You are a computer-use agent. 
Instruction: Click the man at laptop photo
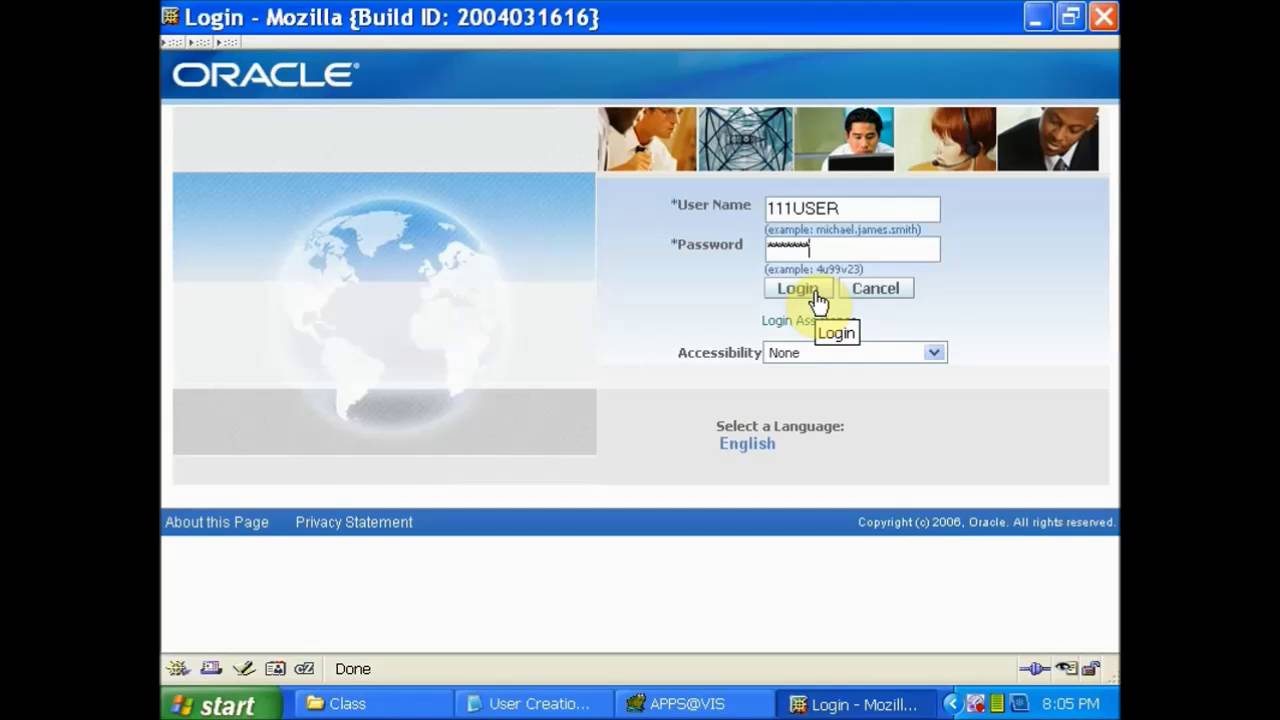pos(845,139)
